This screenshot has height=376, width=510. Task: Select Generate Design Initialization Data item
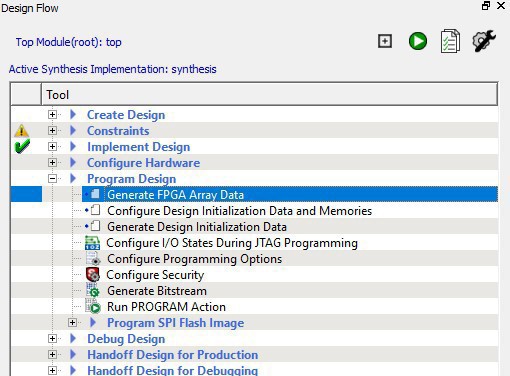(197, 227)
